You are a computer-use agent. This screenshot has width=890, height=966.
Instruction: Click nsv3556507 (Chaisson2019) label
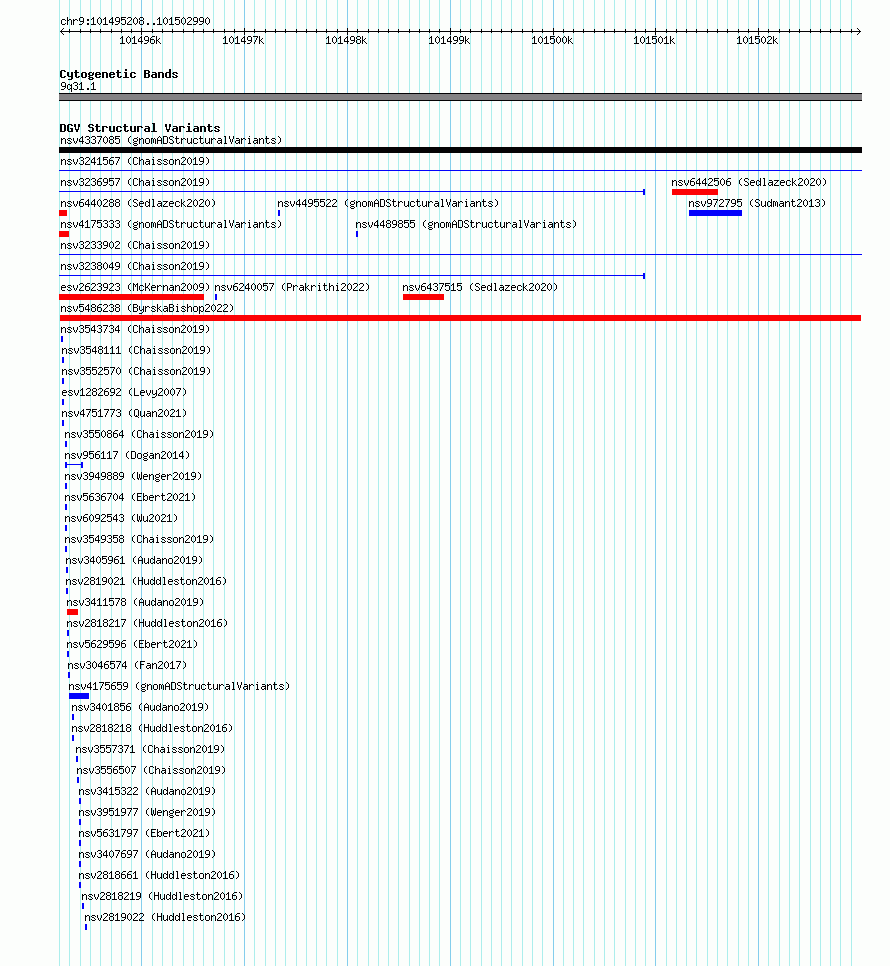pyautogui.click(x=151, y=769)
